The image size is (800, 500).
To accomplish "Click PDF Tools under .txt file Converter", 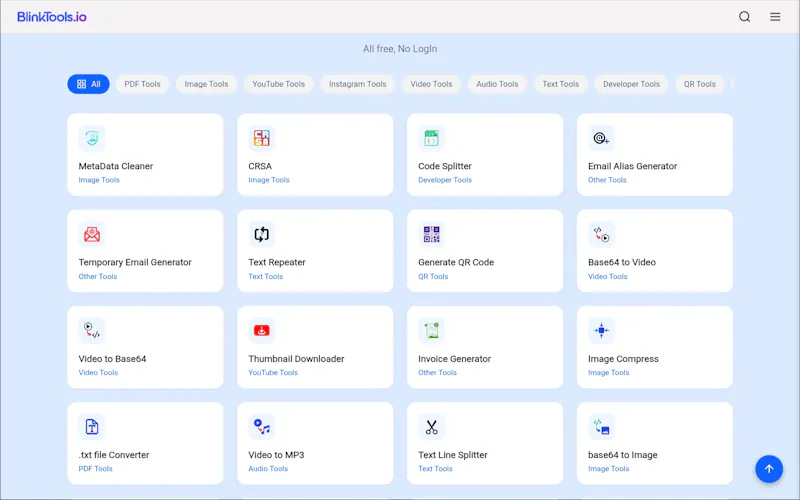I will coord(95,468).
